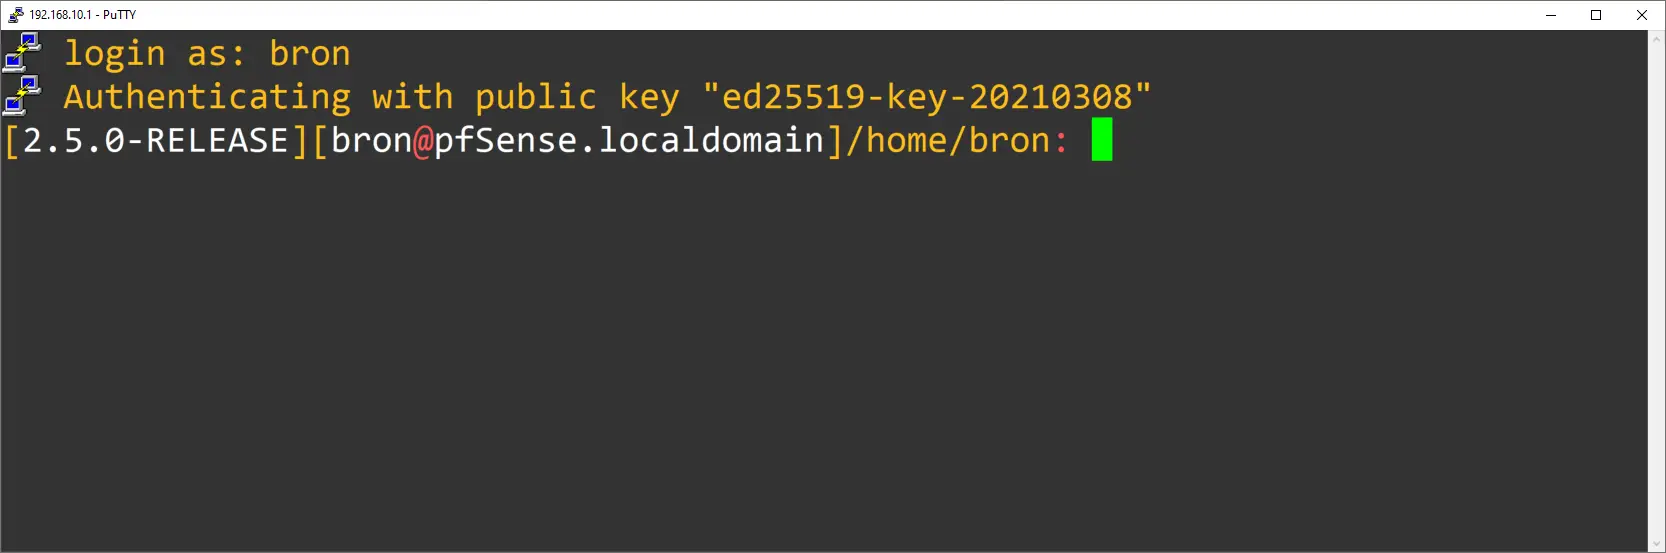Click the "pfSense.localdomain" hostname in the prompt
Screen dimensions: 1666x553
[x=629, y=141]
